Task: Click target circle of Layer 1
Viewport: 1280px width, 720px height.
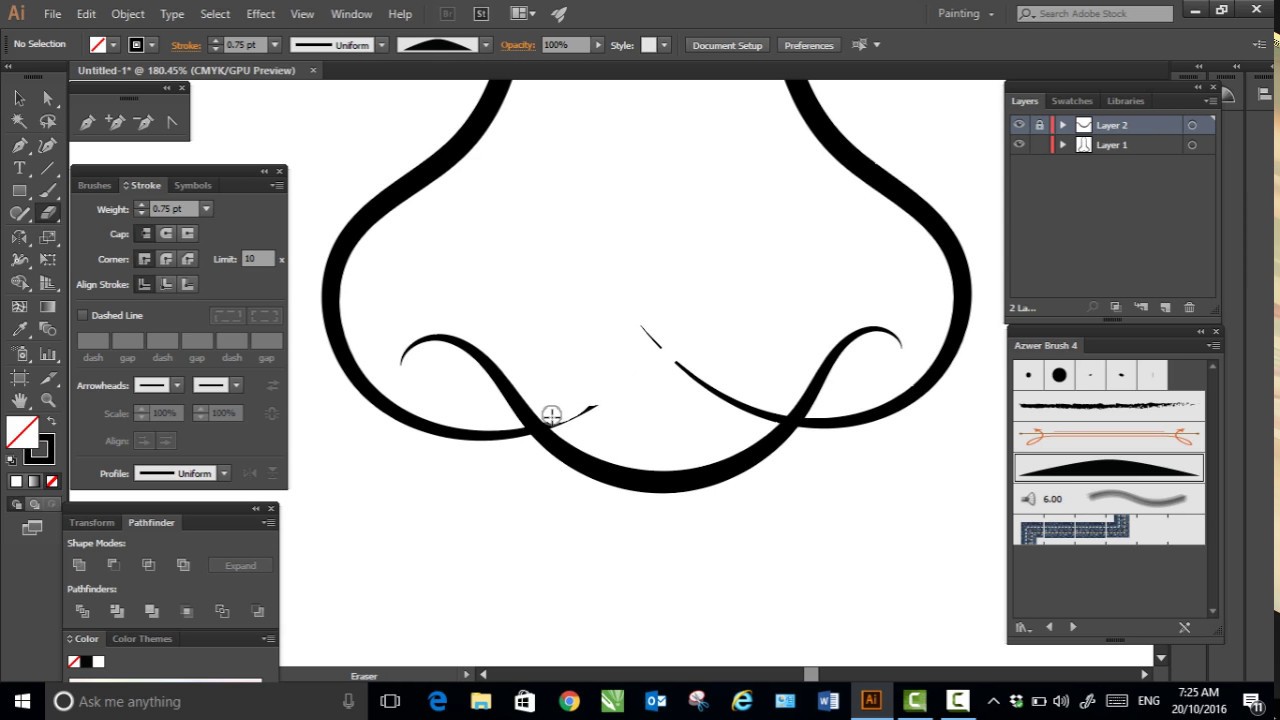Action: tap(1192, 145)
